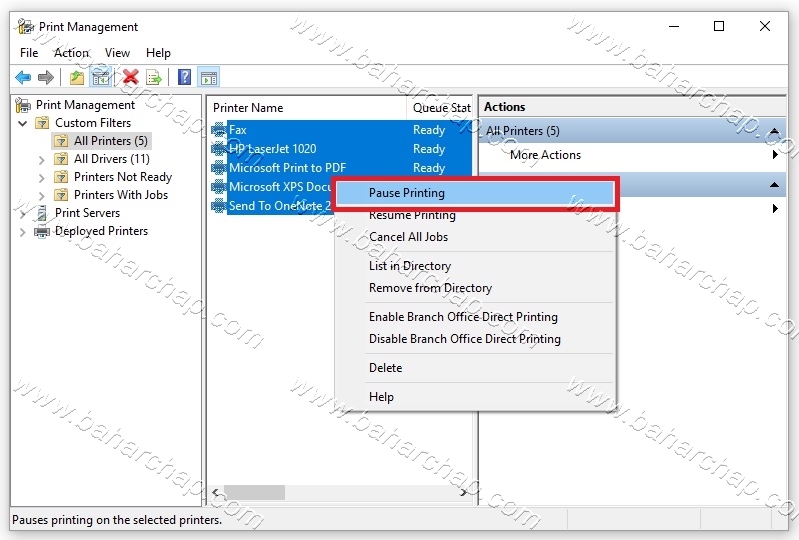Open the File menu

point(29,52)
